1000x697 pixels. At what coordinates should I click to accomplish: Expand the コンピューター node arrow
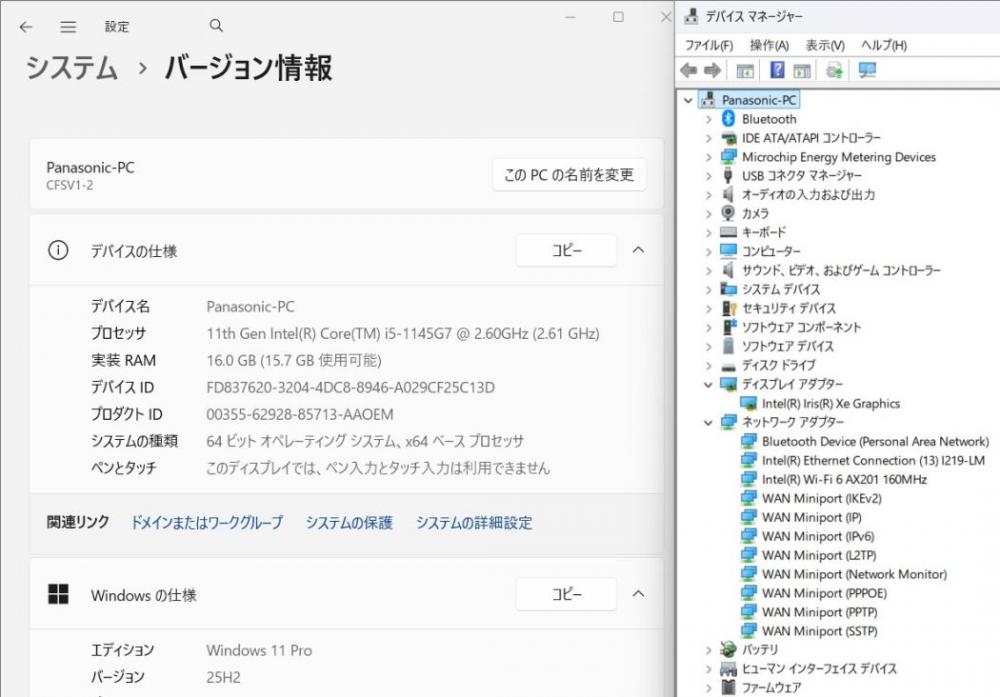point(709,251)
